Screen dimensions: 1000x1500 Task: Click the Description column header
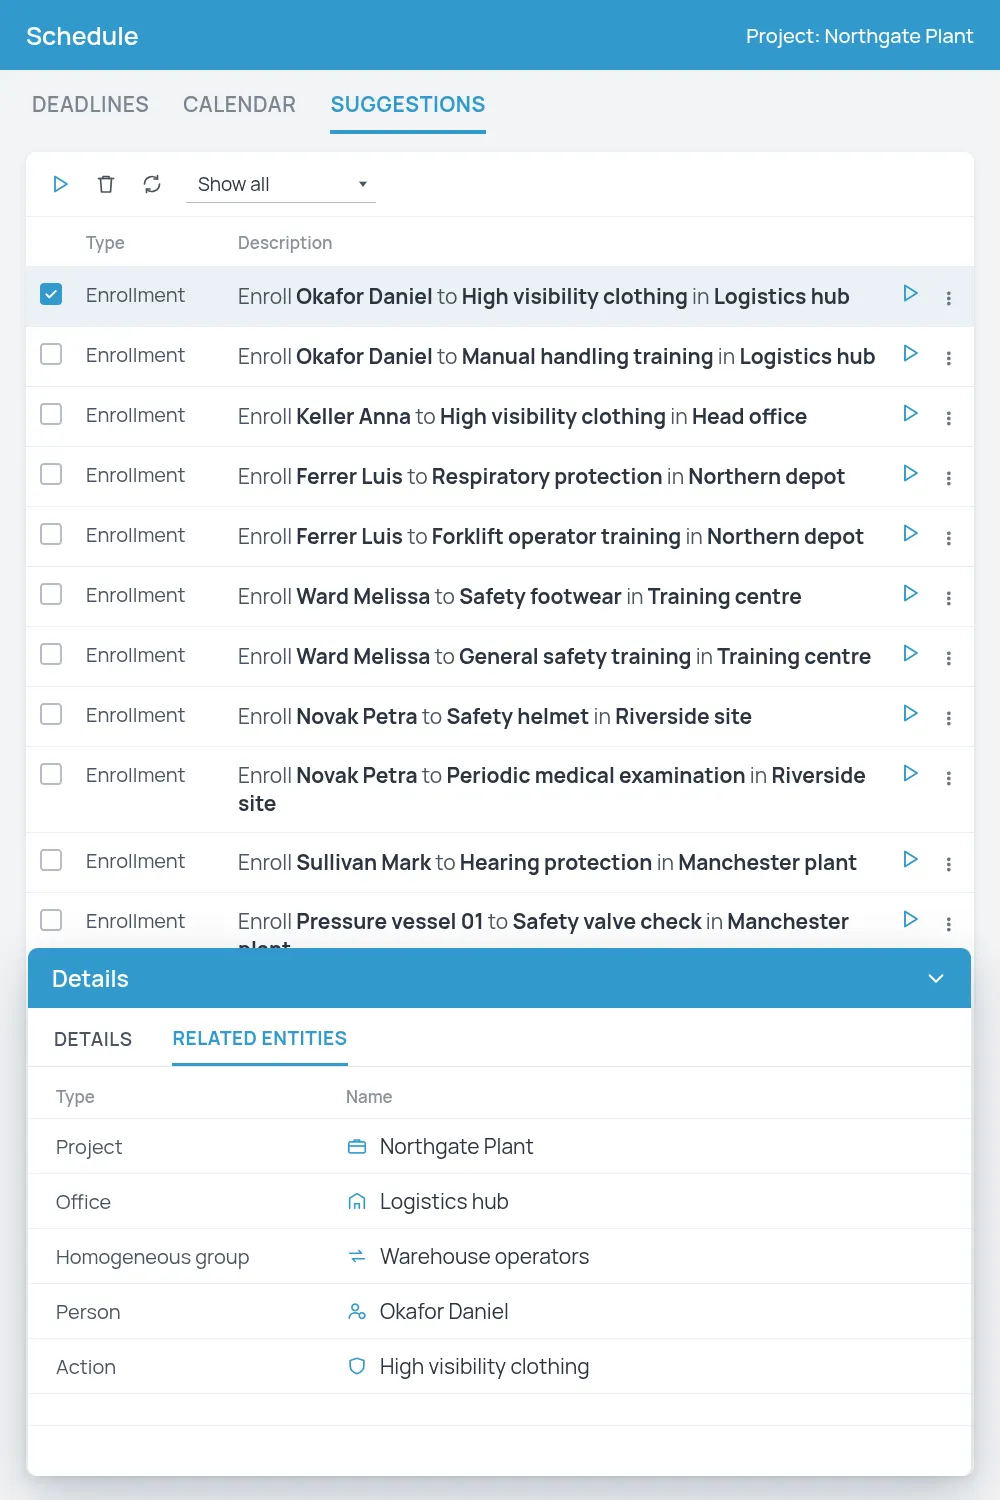pos(285,243)
